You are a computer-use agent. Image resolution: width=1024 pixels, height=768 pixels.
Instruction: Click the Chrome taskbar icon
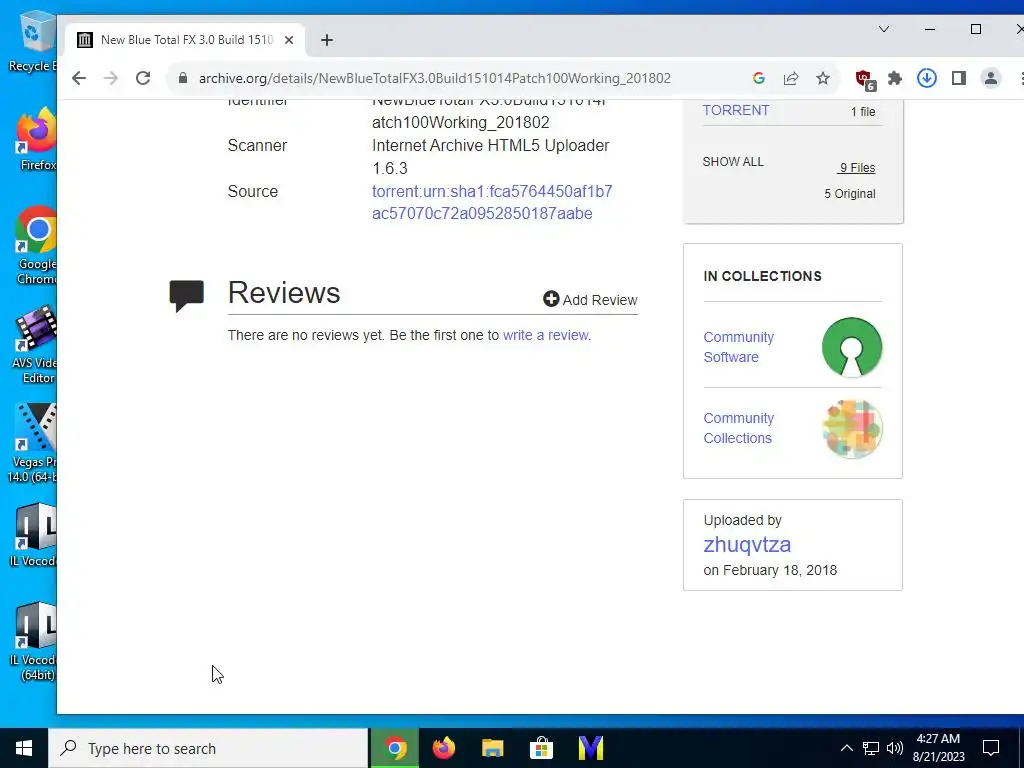[x=394, y=748]
